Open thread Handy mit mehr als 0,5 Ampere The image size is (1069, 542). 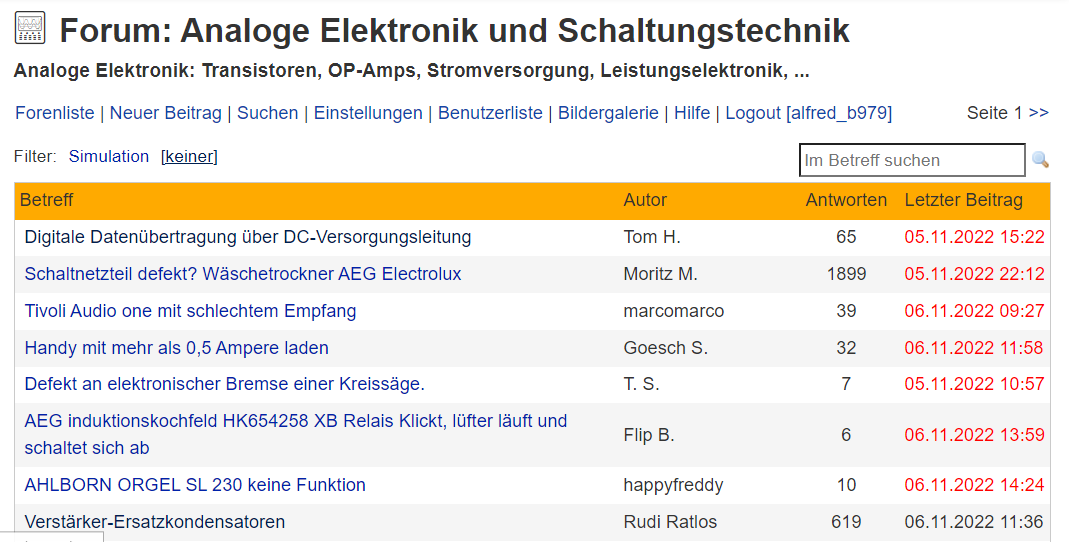(177, 348)
